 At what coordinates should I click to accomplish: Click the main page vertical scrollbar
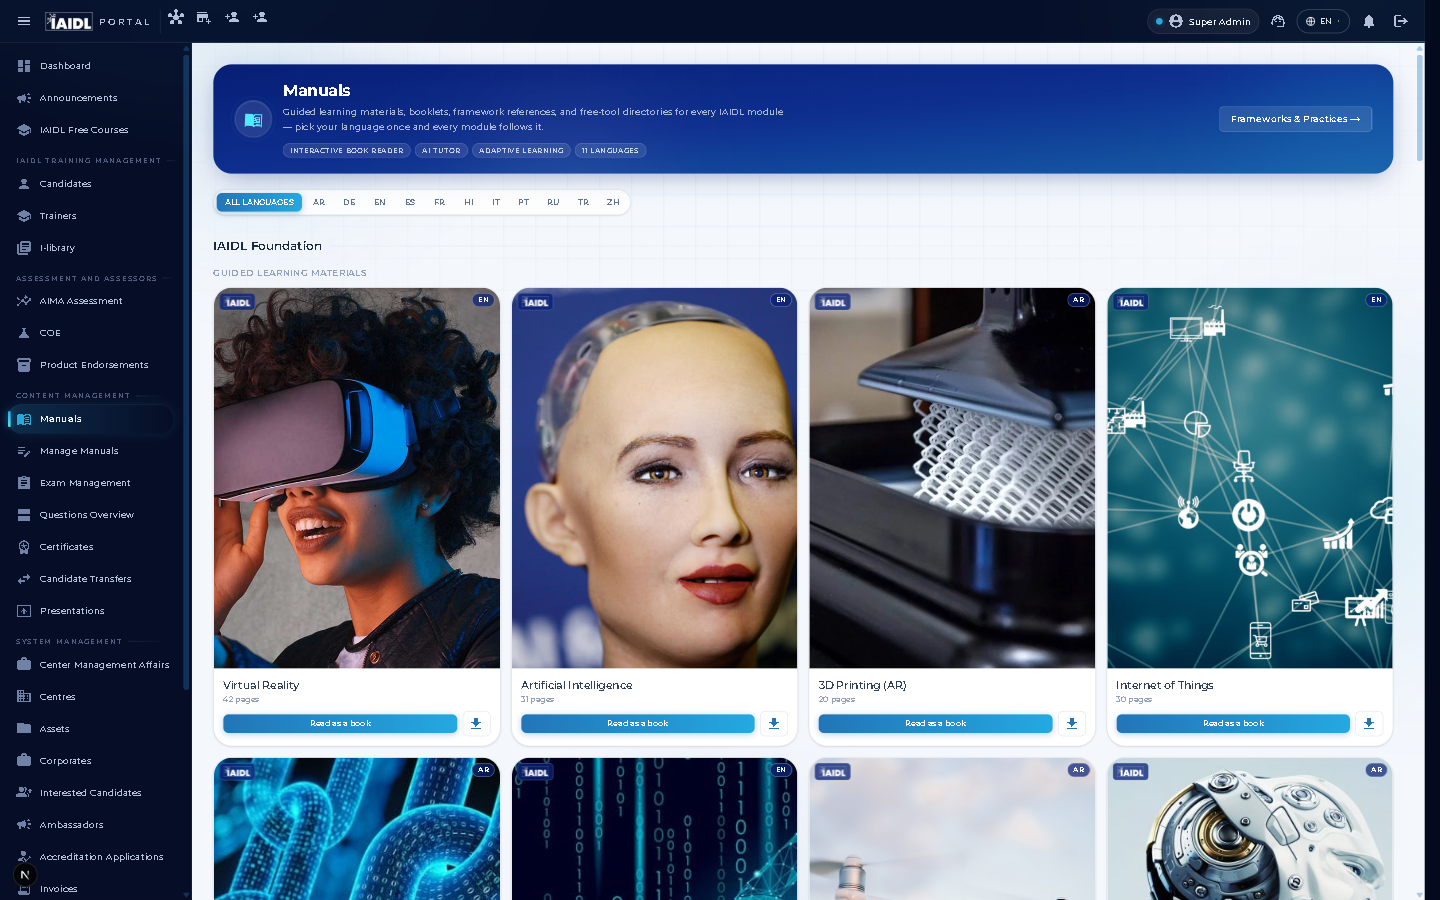point(1419,108)
